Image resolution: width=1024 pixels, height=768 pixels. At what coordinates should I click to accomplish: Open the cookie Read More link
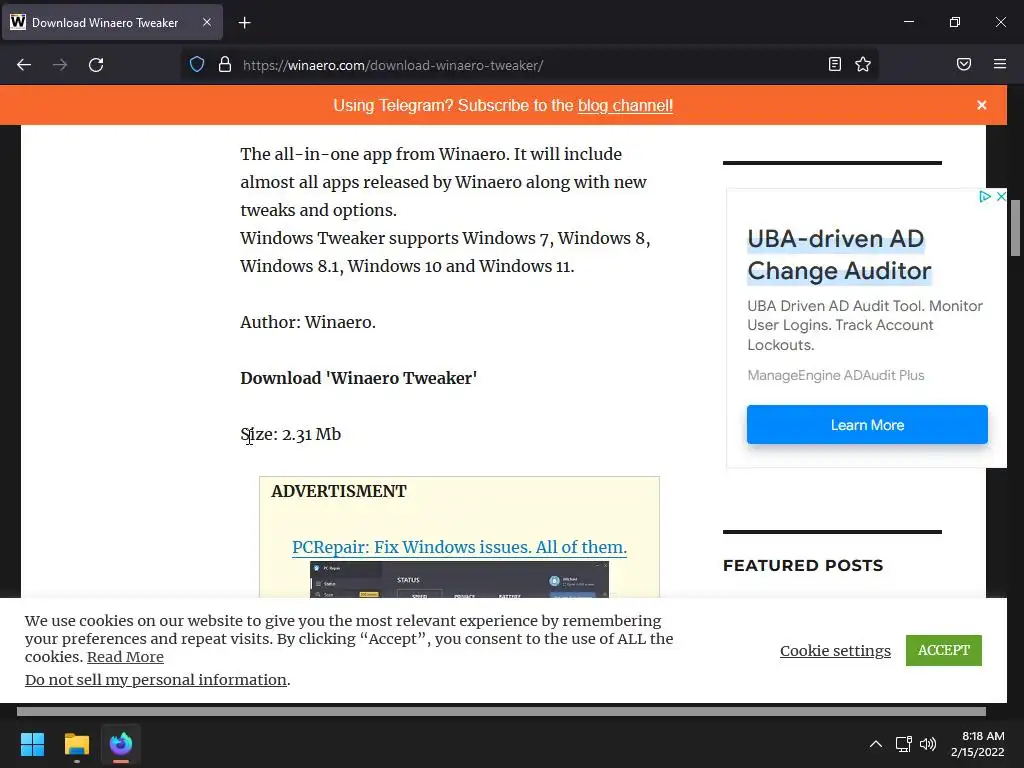point(125,657)
